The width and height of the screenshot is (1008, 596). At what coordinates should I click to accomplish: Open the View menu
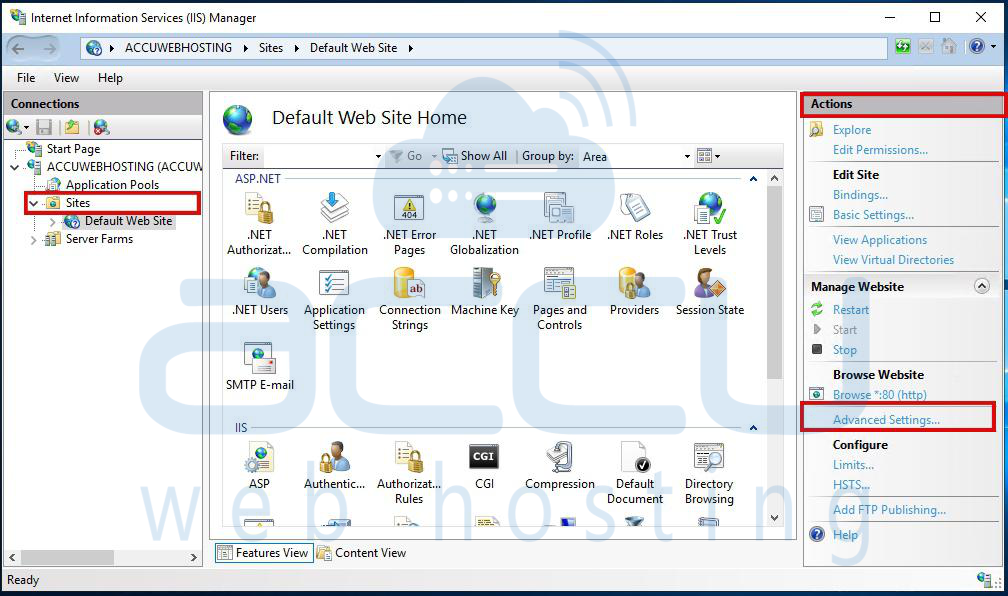pos(66,78)
